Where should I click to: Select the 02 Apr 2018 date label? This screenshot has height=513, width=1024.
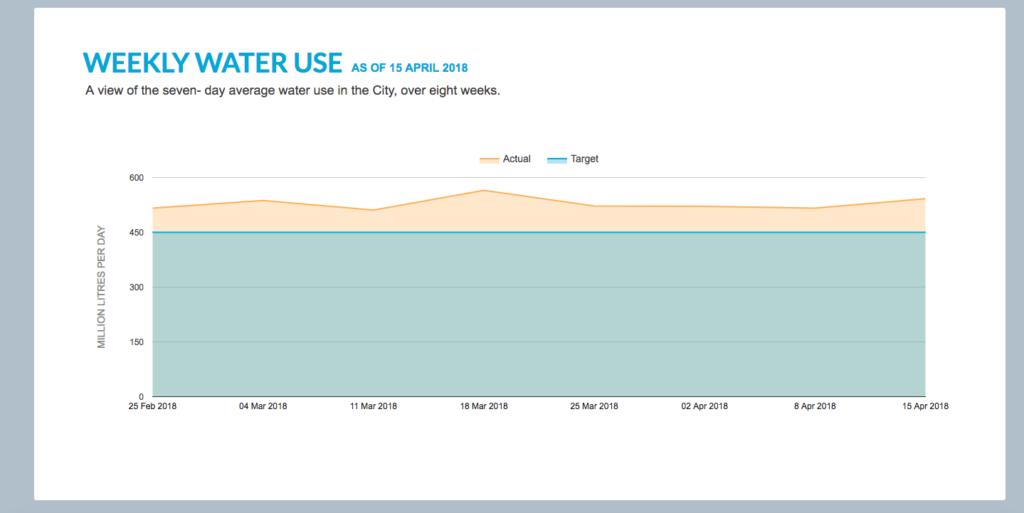coord(704,406)
